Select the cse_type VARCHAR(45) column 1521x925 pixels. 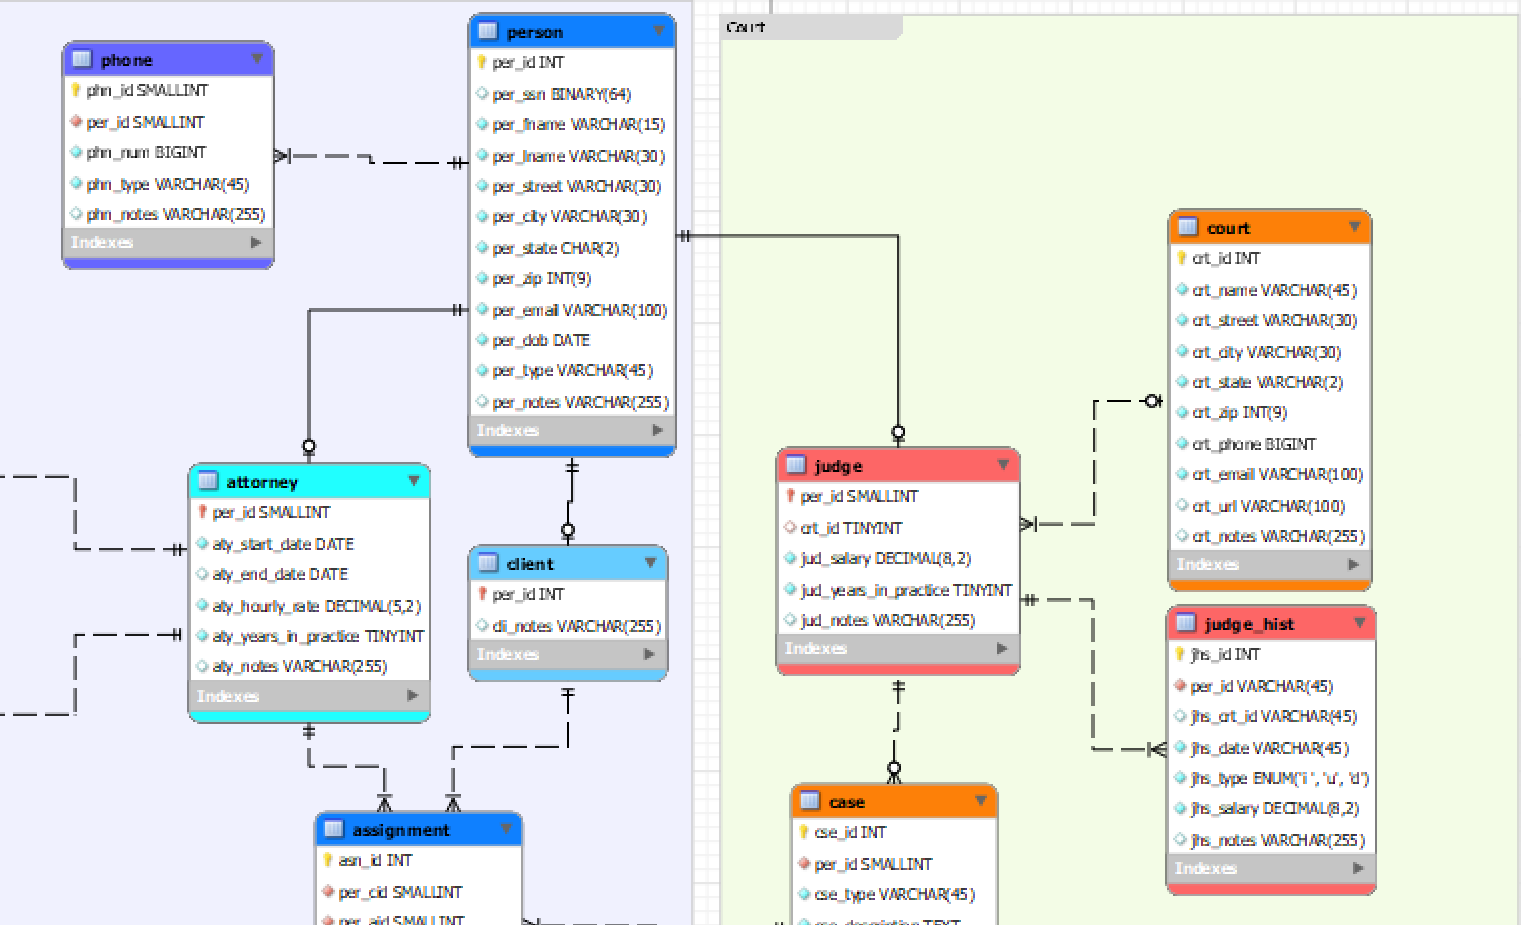point(895,894)
